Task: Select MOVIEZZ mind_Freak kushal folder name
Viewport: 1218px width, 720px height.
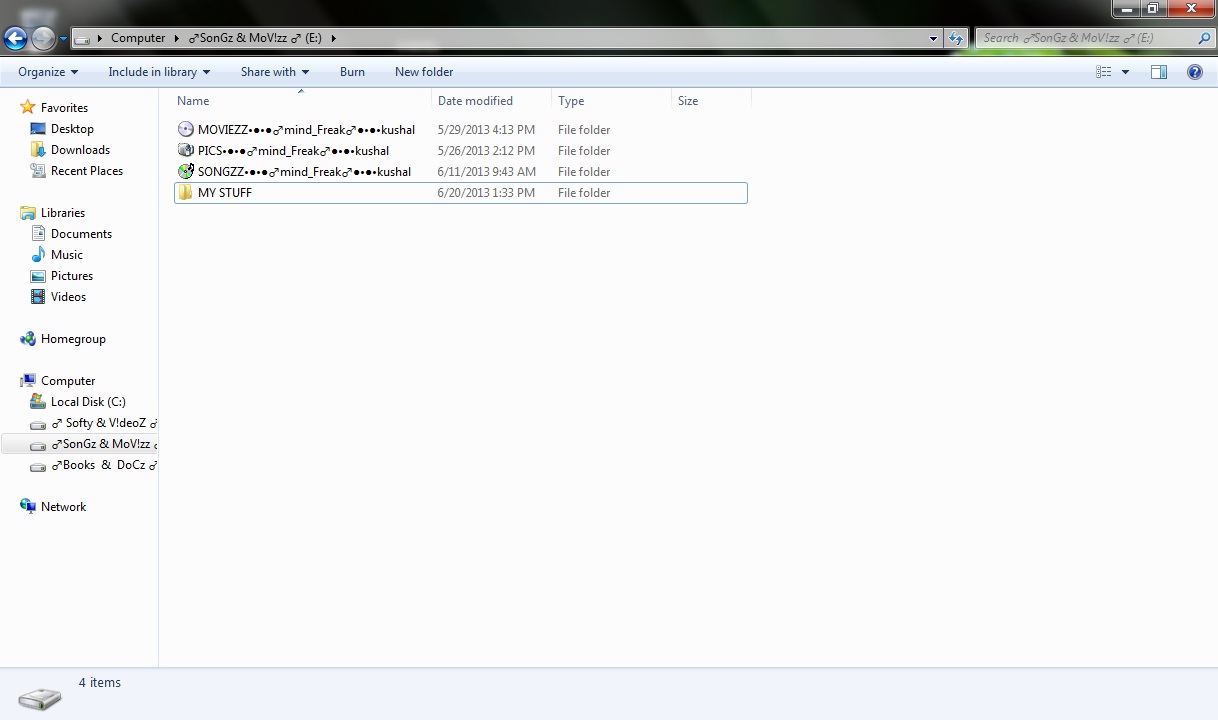Action: pos(306,130)
